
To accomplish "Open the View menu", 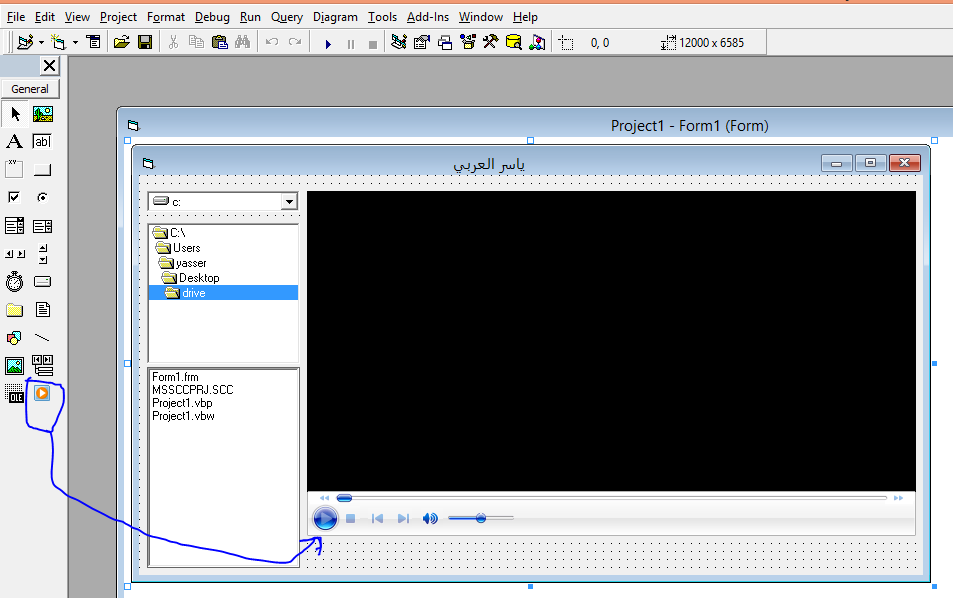I will click(77, 17).
